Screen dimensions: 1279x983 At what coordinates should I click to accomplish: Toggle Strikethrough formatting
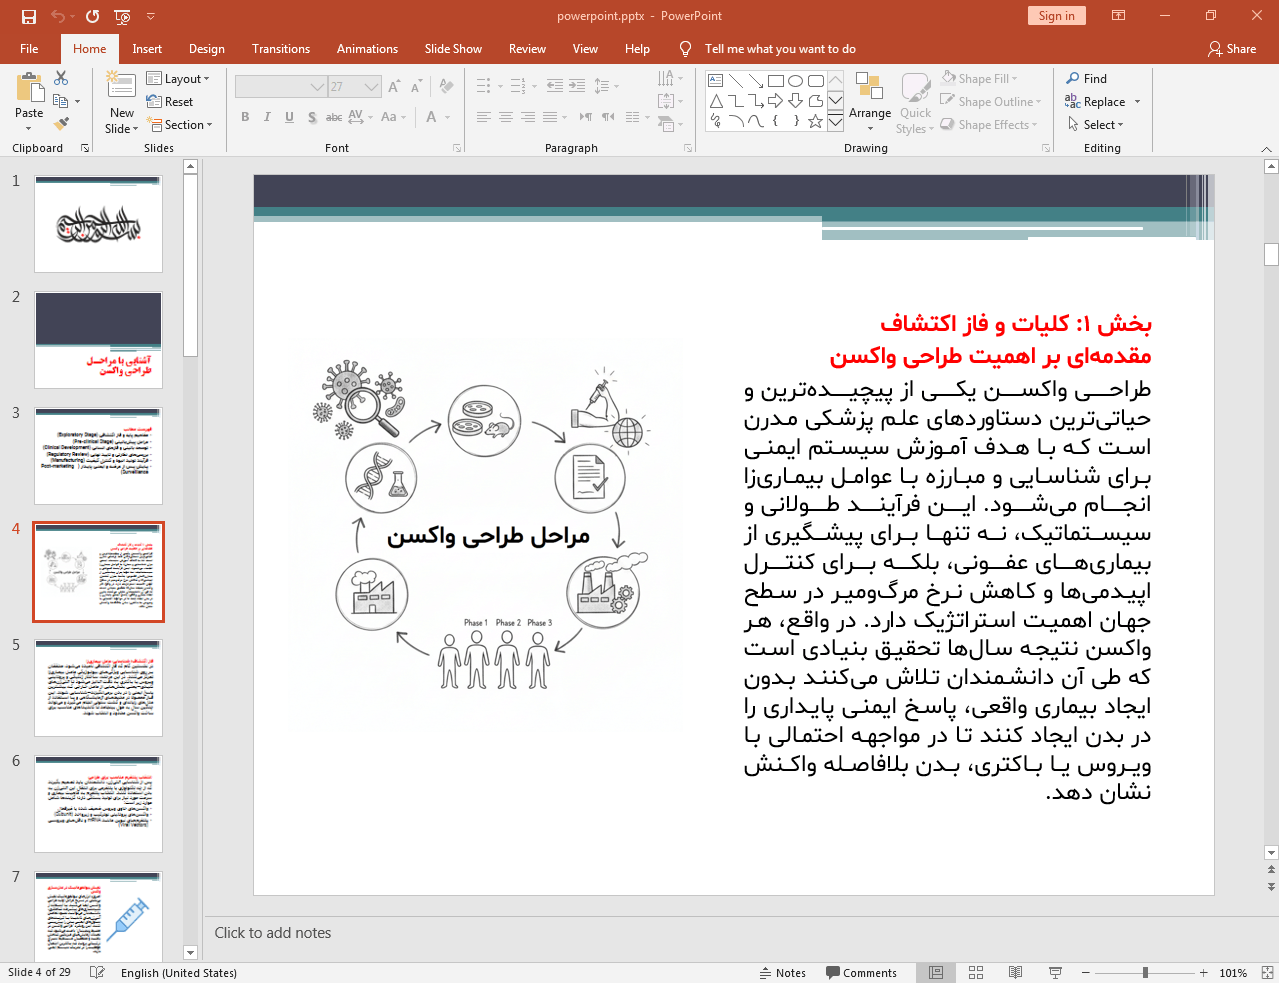(x=334, y=117)
